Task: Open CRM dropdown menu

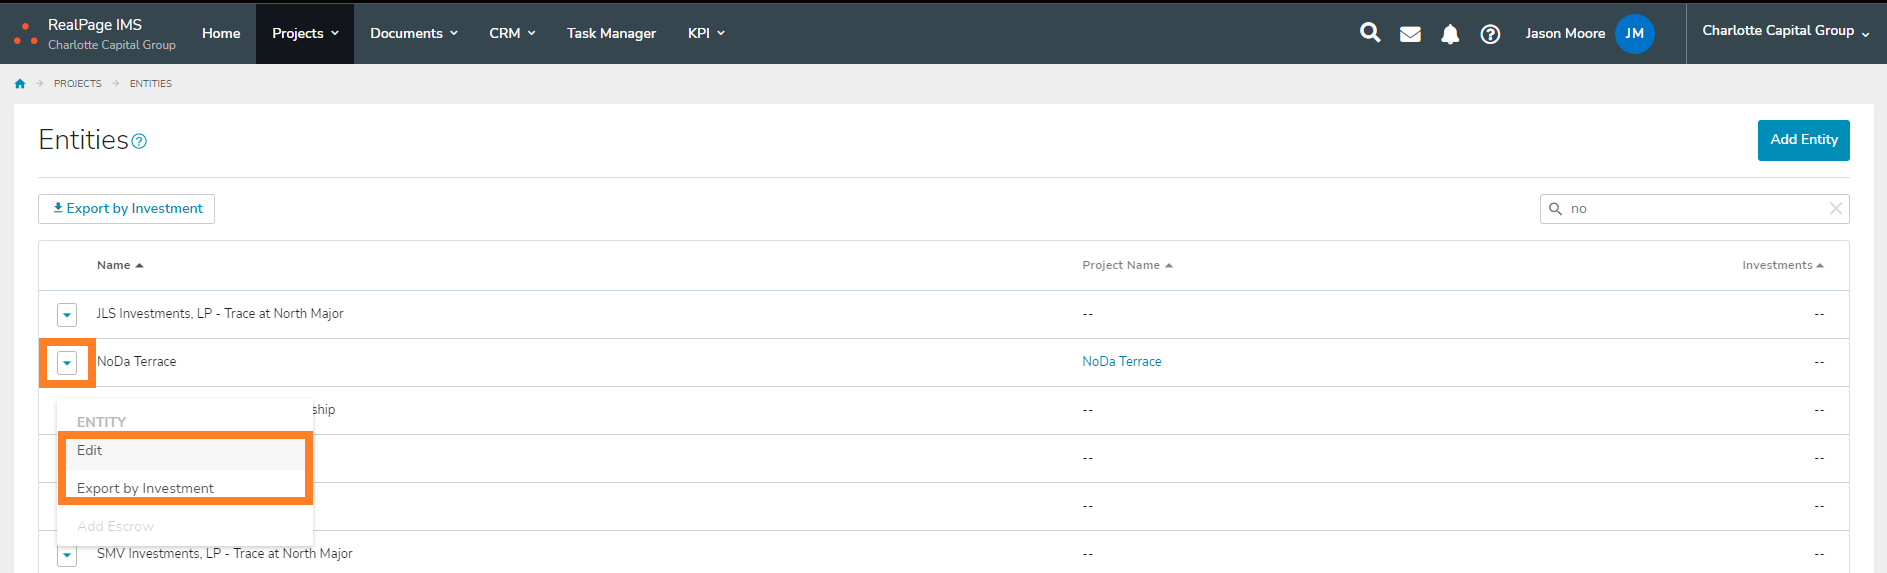Action: [x=512, y=33]
